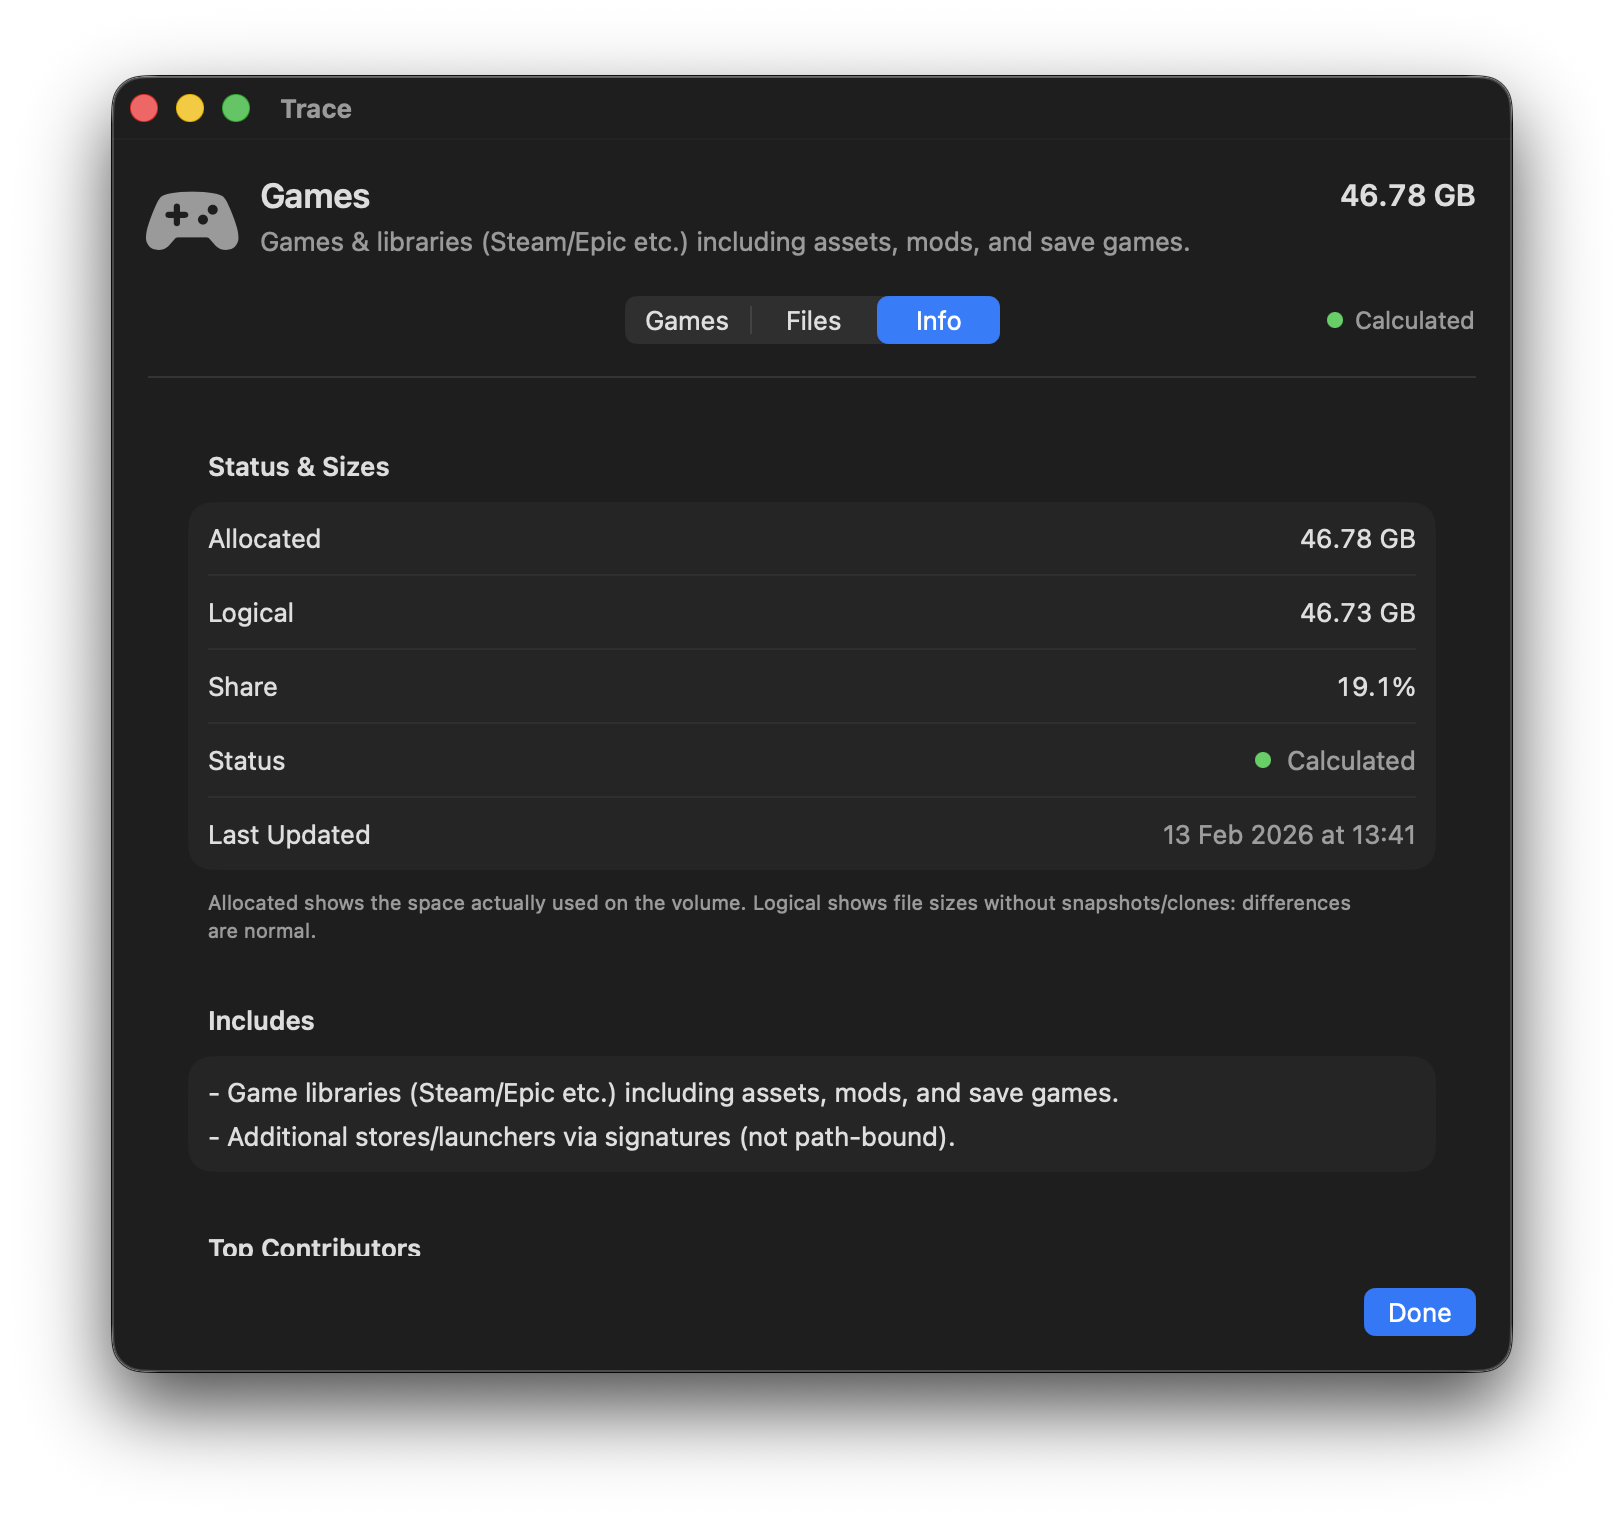This screenshot has width=1624, height=1520.
Task: Click the Allocated row value 46.78 GB
Action: tap(1357, 539)
